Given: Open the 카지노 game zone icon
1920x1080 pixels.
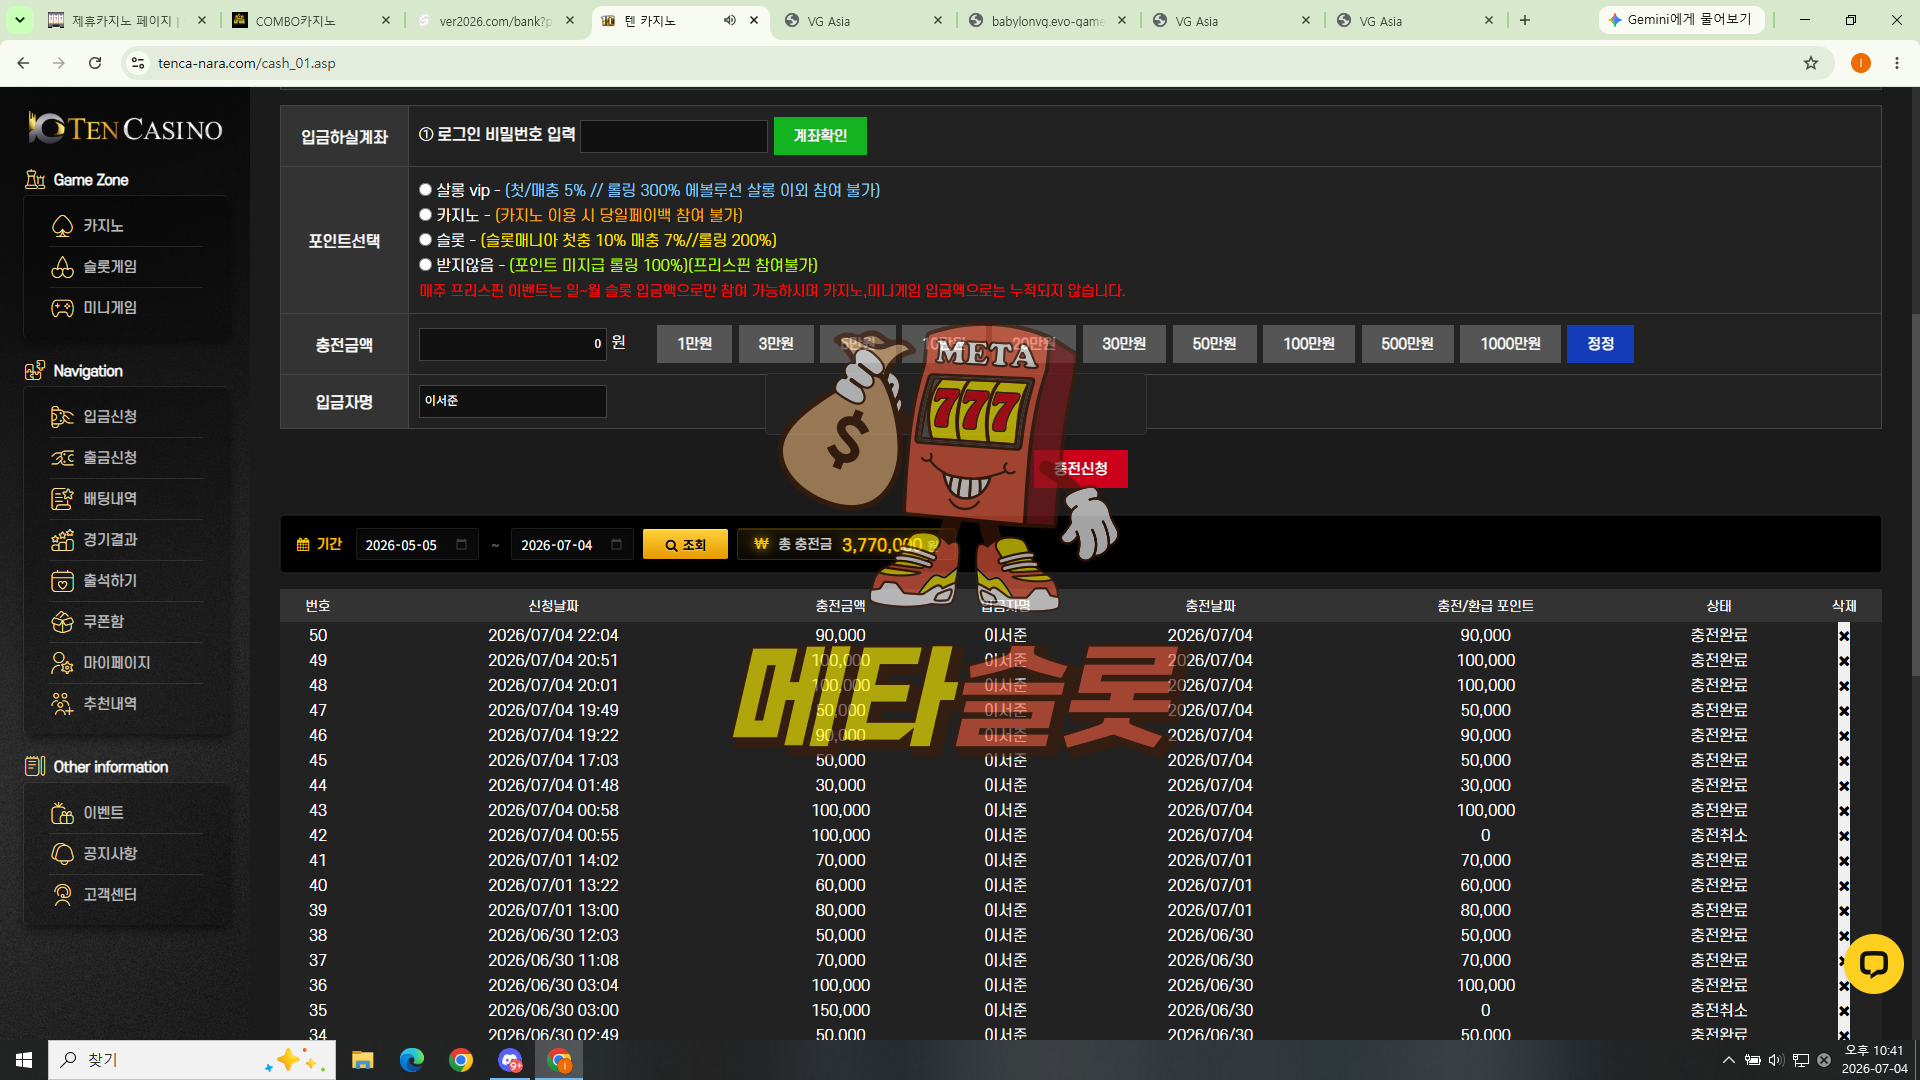Looking at the screenshot, I should pos(62,226).
